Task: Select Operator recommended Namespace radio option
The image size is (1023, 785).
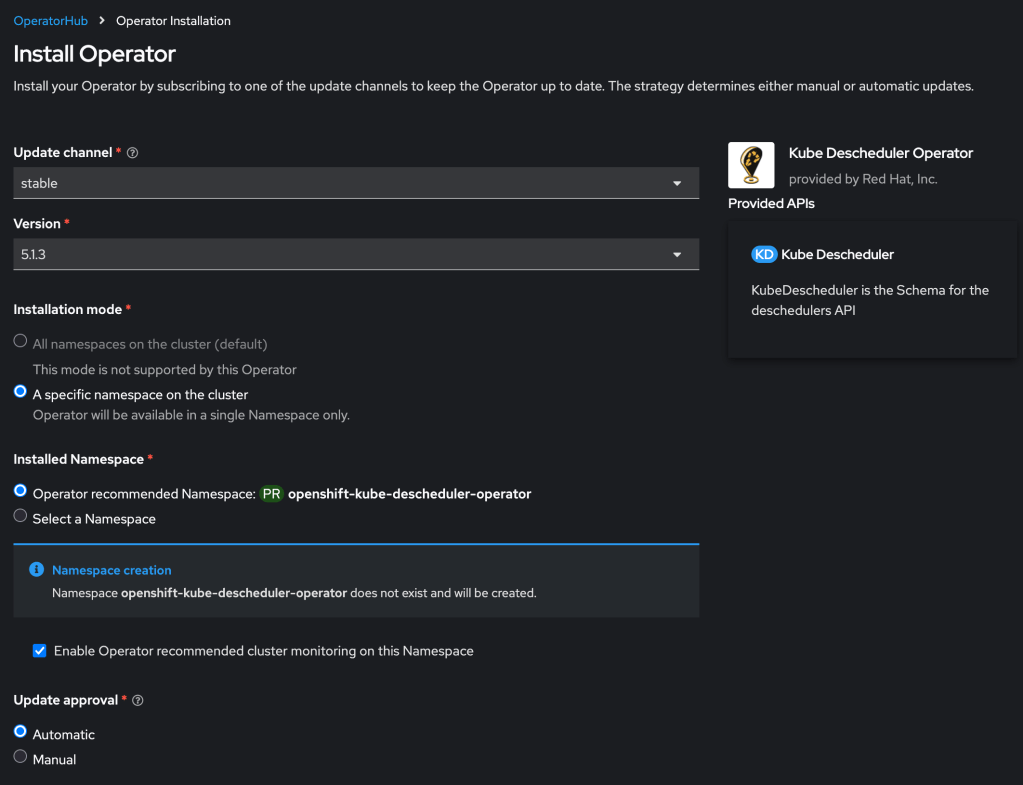Action: (20, 491)
